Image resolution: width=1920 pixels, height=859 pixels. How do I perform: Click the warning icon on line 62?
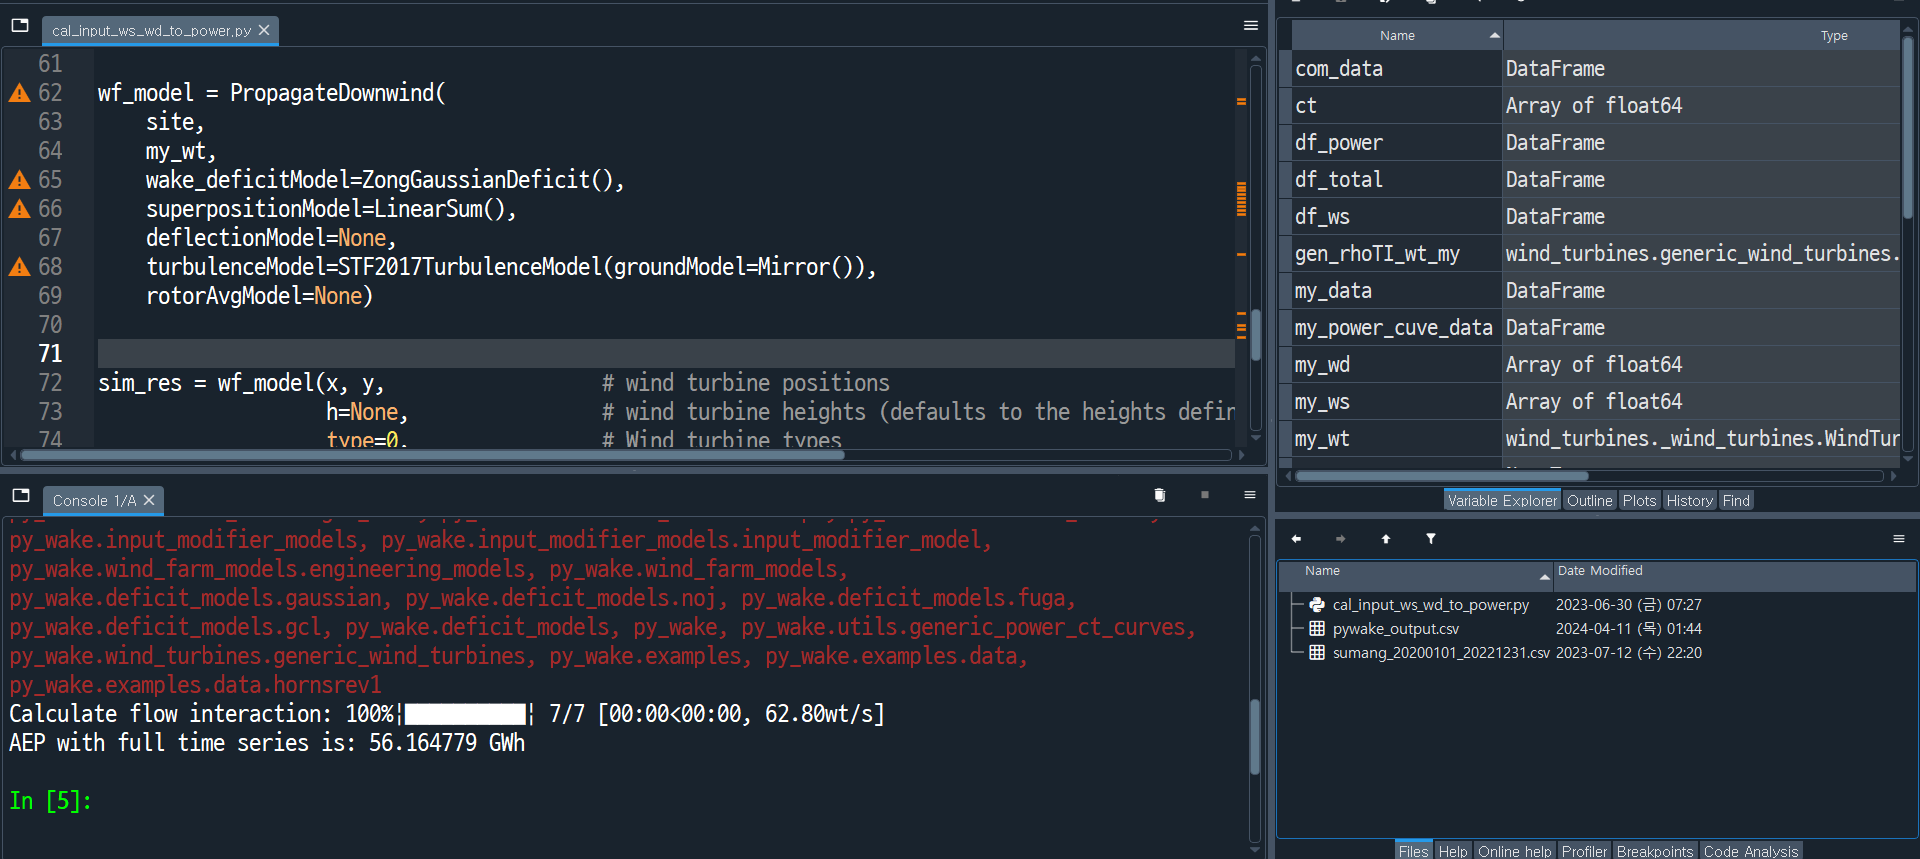19,93
